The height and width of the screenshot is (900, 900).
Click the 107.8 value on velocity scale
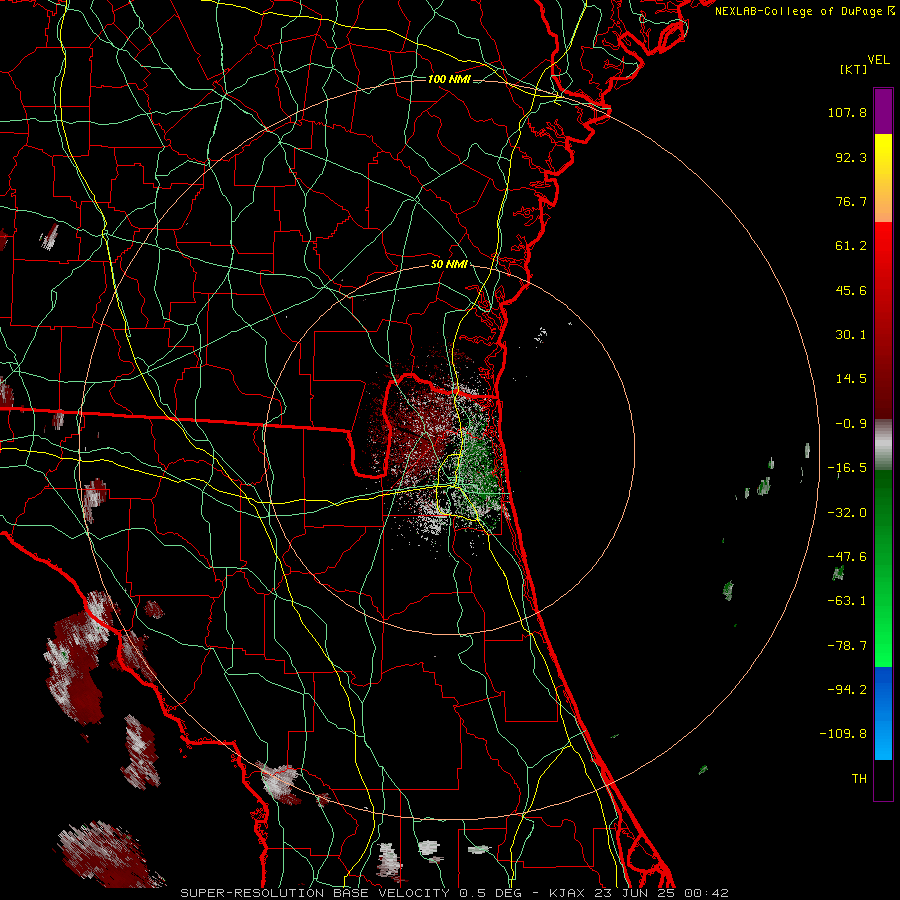(x=847, y=112)
